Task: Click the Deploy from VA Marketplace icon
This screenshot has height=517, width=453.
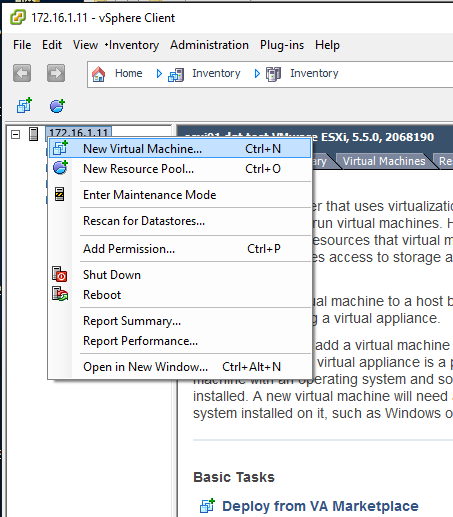Action: tap(207, 506)
